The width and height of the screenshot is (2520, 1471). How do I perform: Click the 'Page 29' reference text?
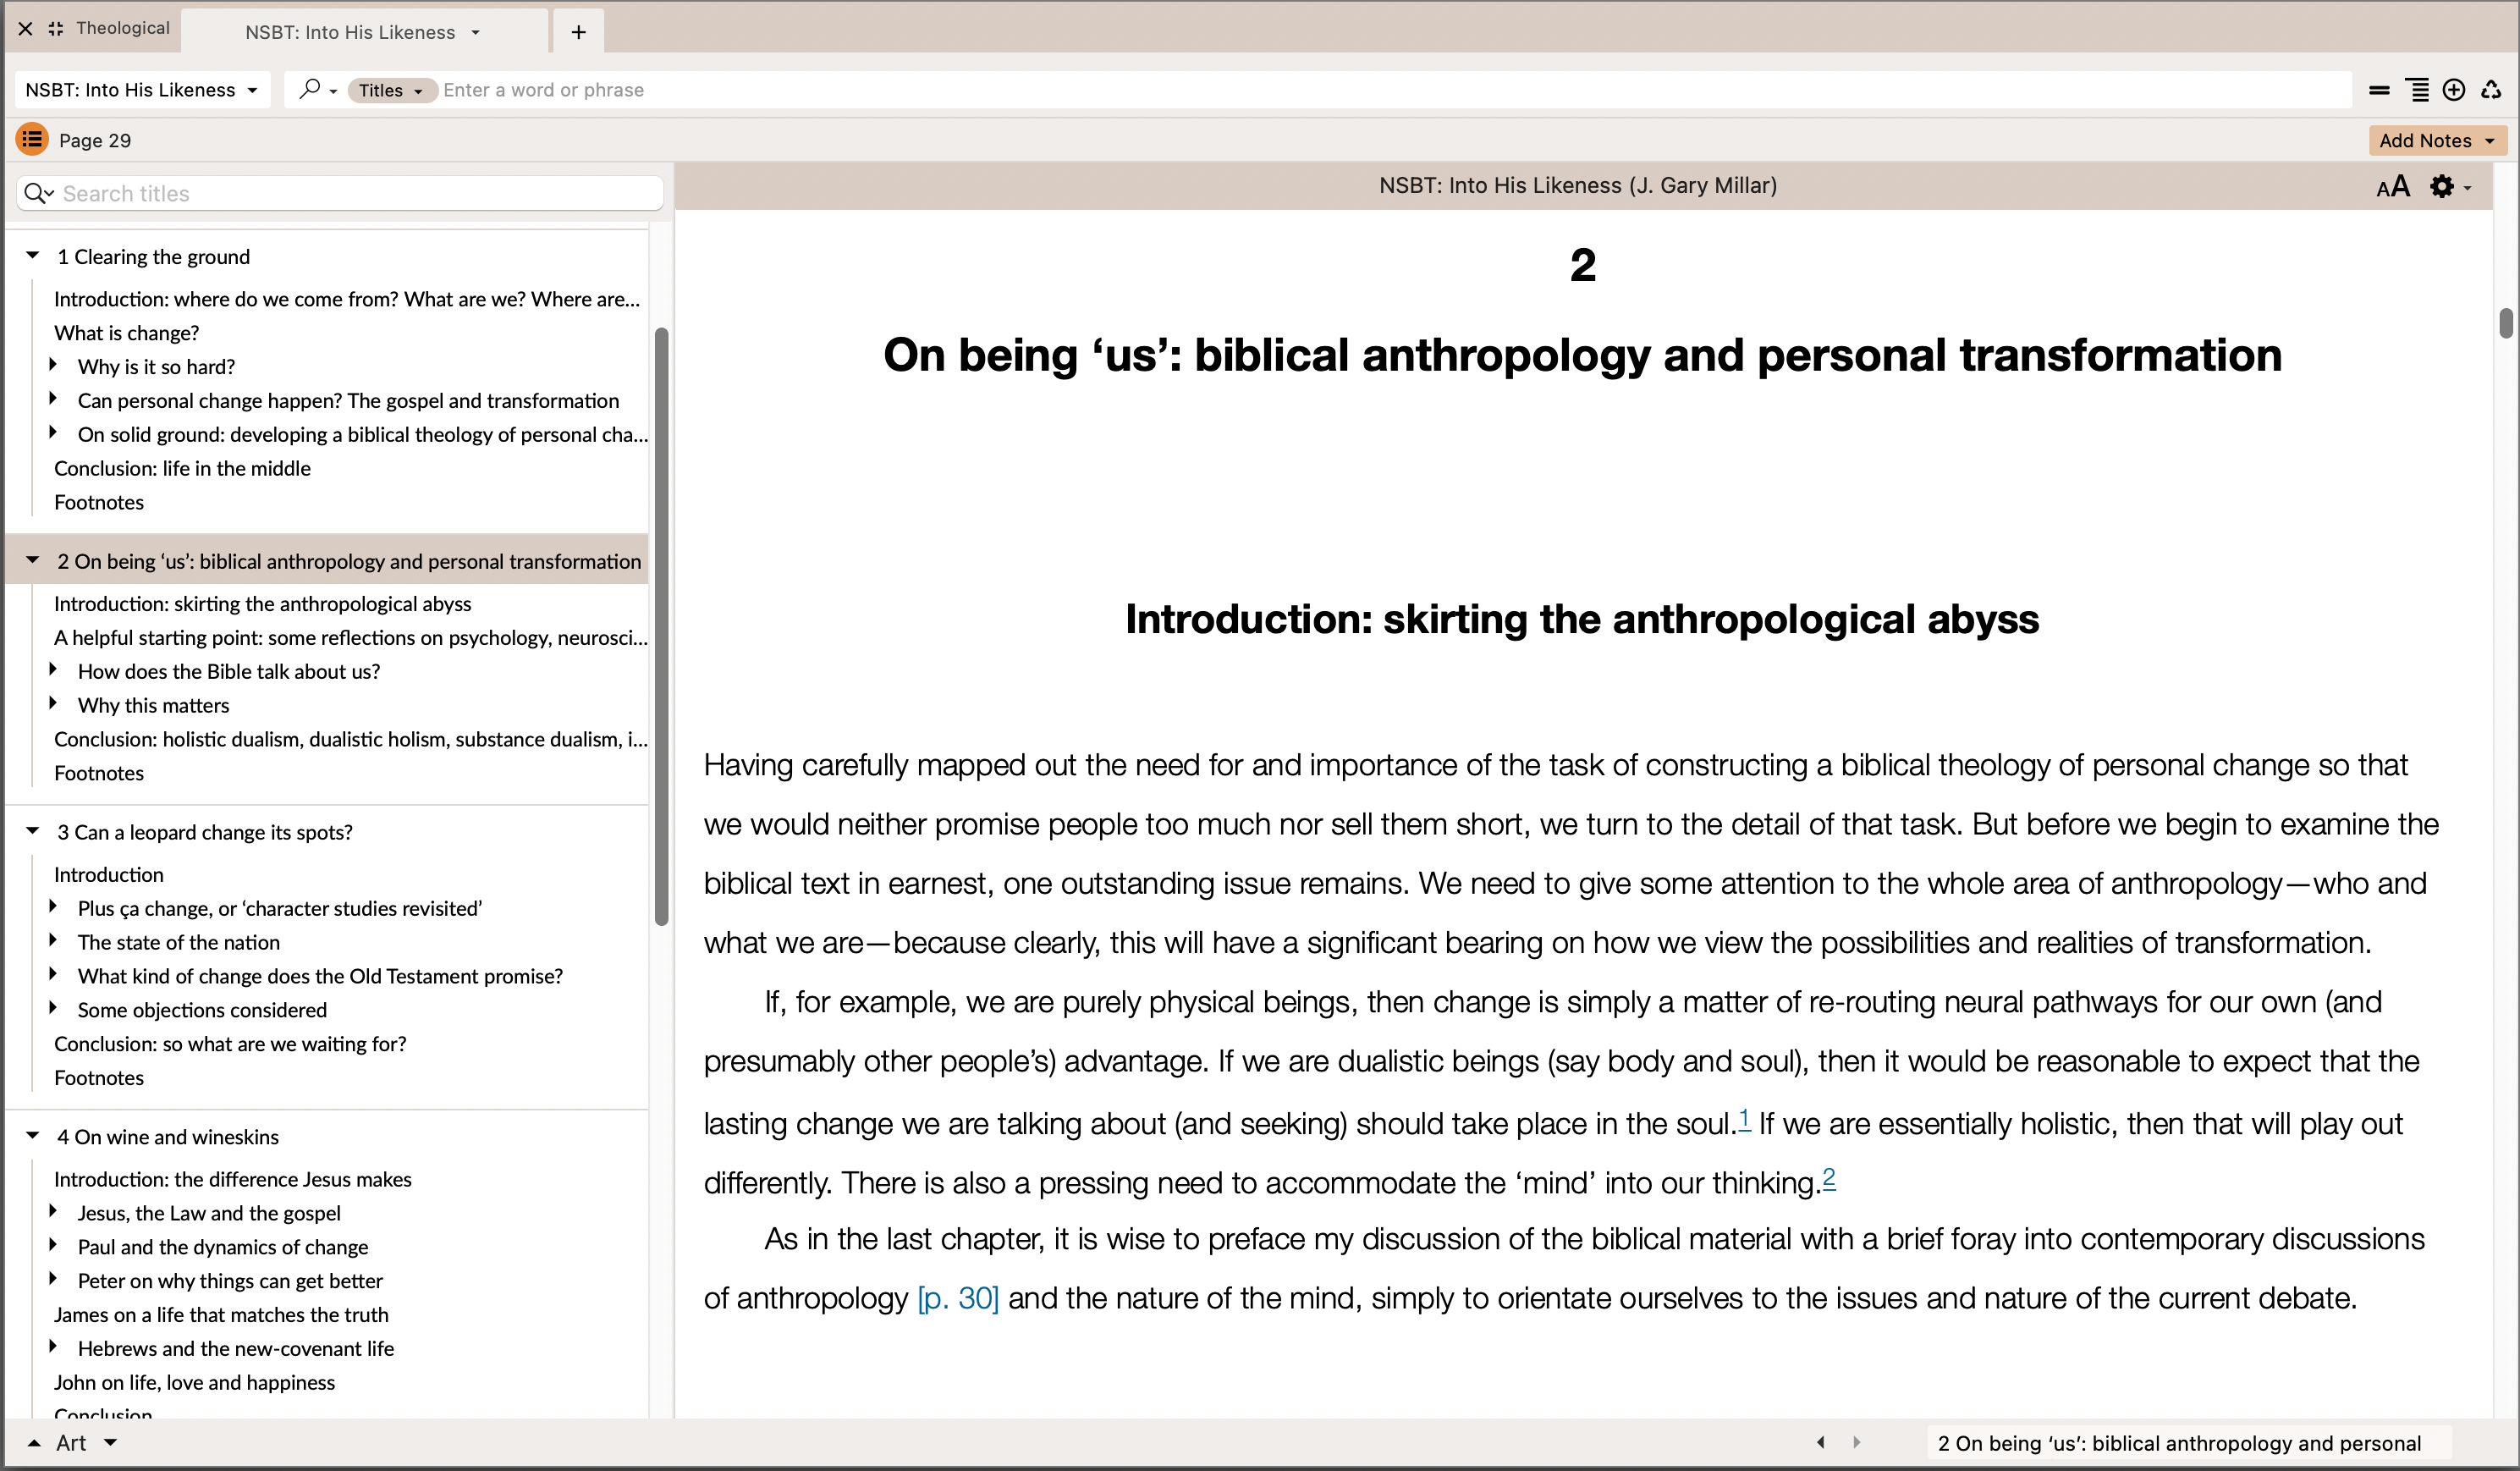(95, 140)
